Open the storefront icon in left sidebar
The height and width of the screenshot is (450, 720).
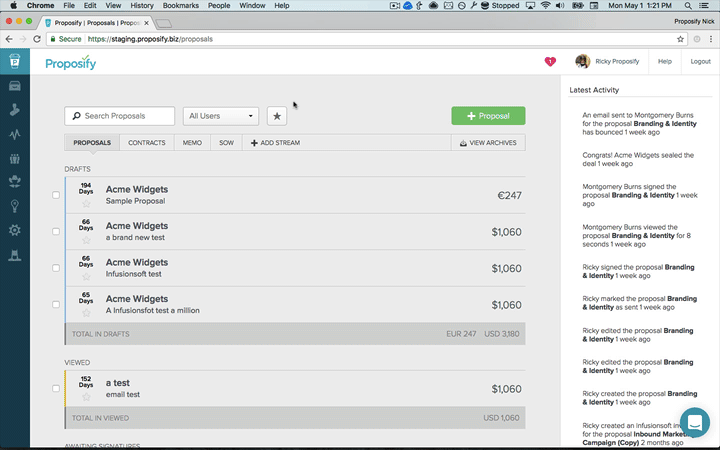[15, 86]
